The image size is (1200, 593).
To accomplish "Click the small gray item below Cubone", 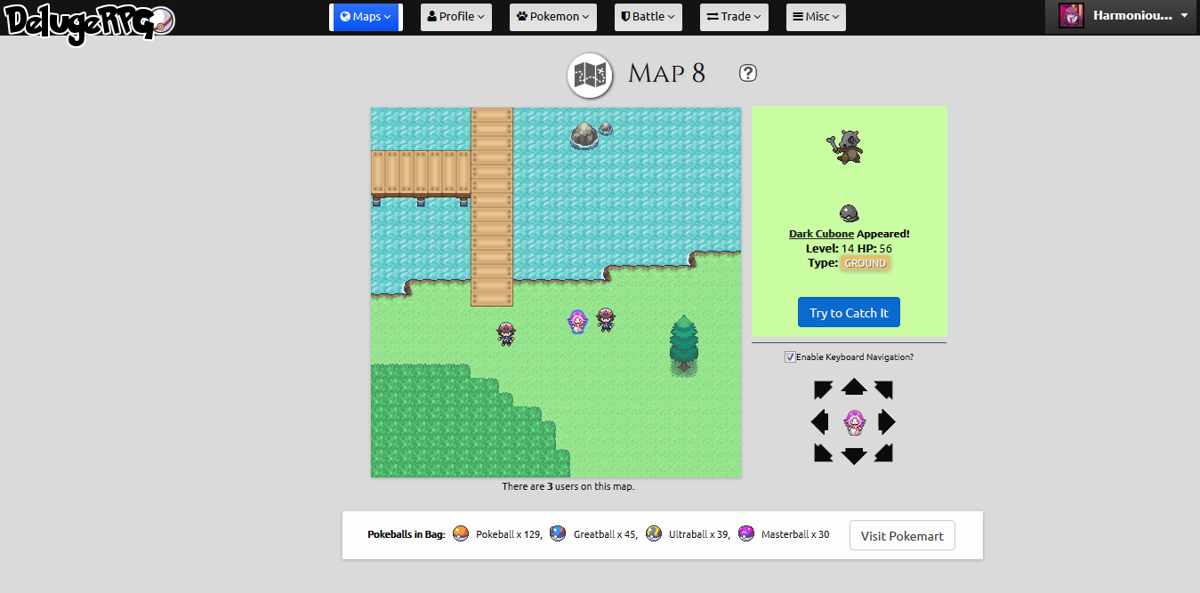I will pos(849,212).
